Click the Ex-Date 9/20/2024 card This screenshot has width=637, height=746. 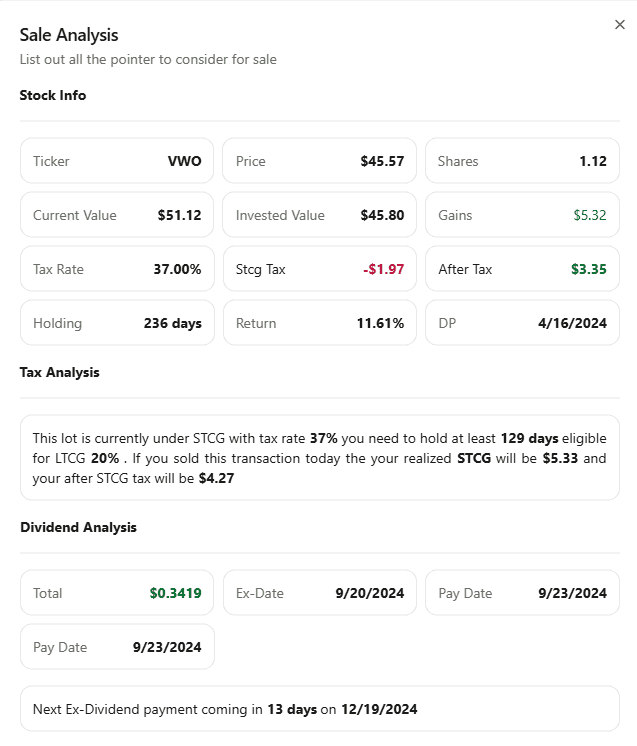(x=320, y=593)
